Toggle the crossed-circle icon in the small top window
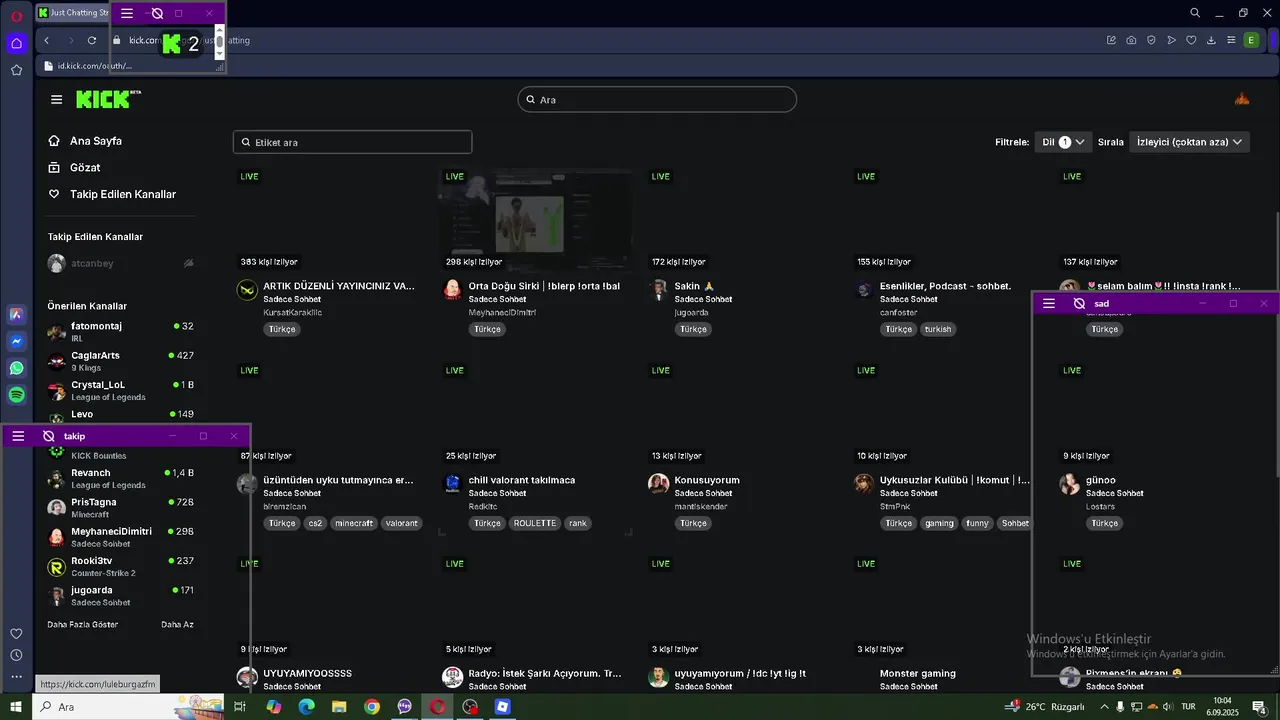Image resolution: width=1280 pixels, height=720 pixels. (157, 13)
